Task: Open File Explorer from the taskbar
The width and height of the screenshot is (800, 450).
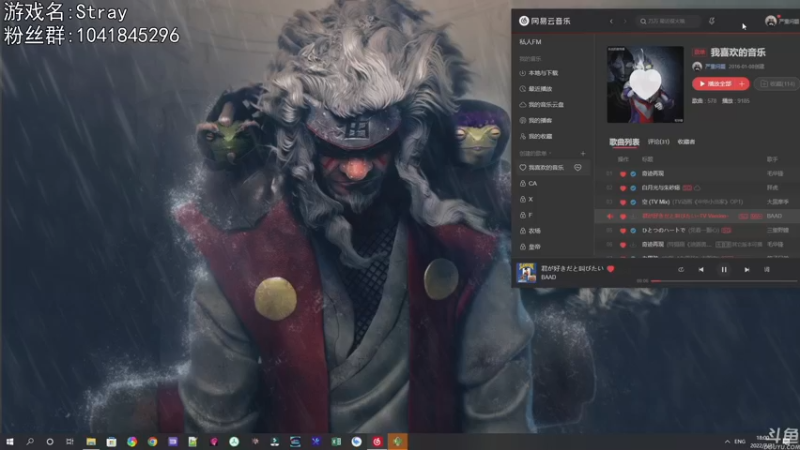Action: 91,441
